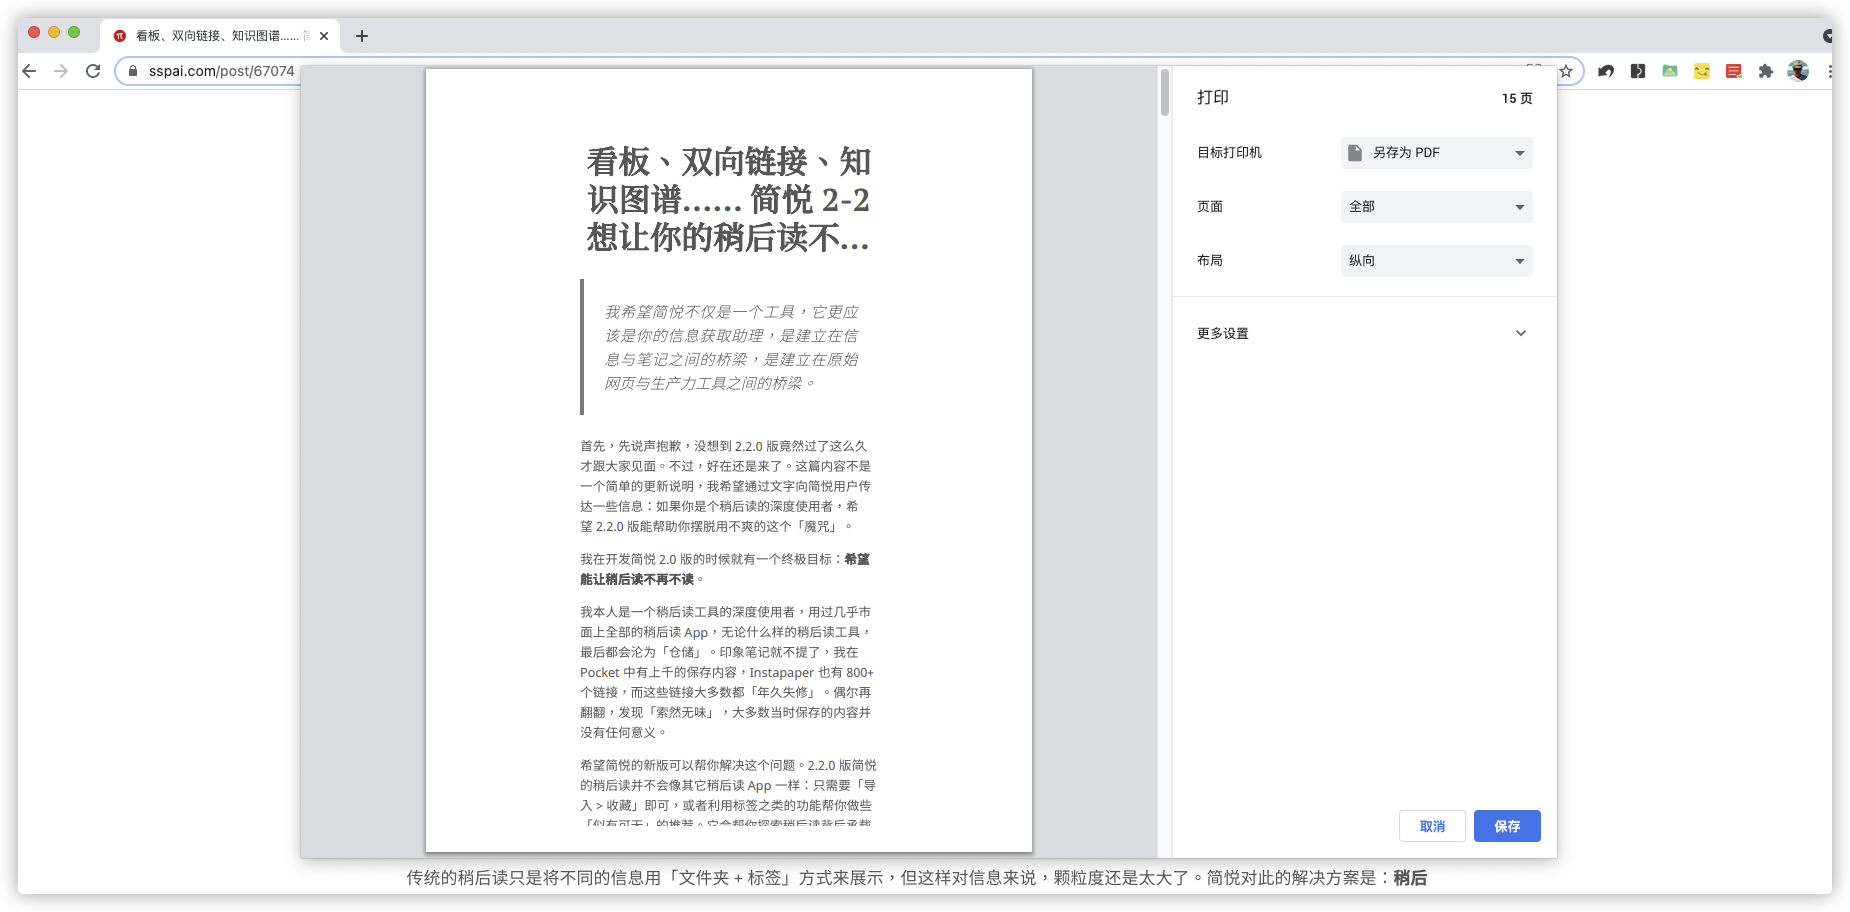Click the back navigation arrow
This screenshot has width=1850, height=912.
tap(29, 71)
